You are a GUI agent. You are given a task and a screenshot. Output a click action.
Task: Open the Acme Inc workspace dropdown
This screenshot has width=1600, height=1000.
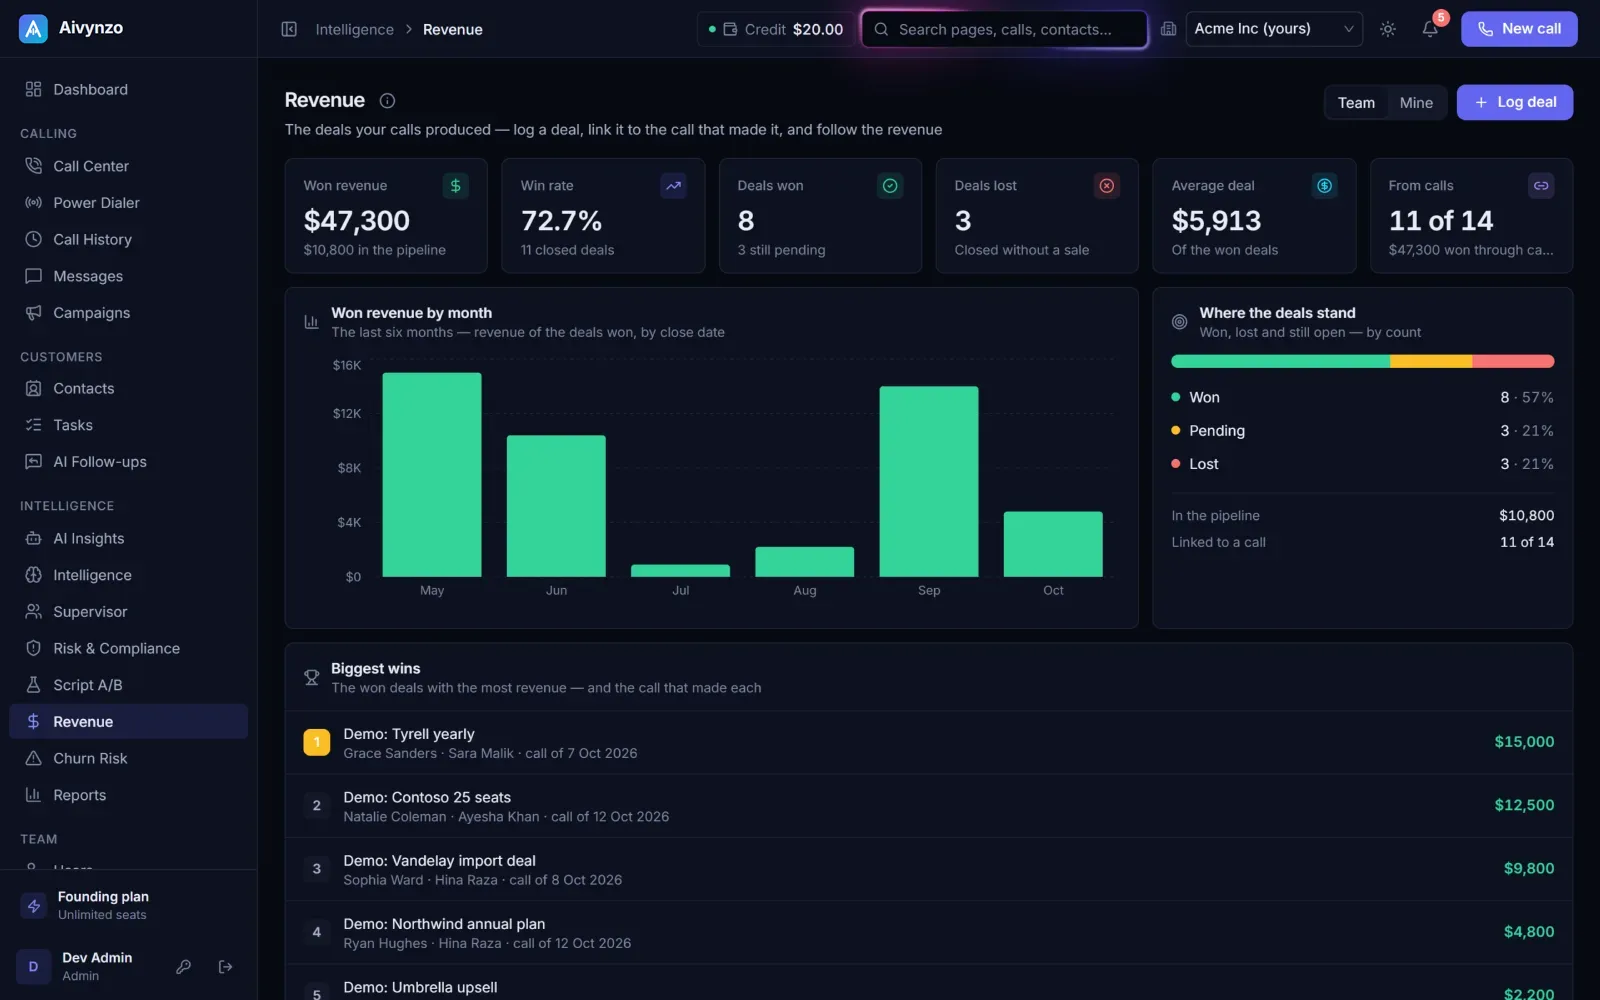(x=1274, y=29)
